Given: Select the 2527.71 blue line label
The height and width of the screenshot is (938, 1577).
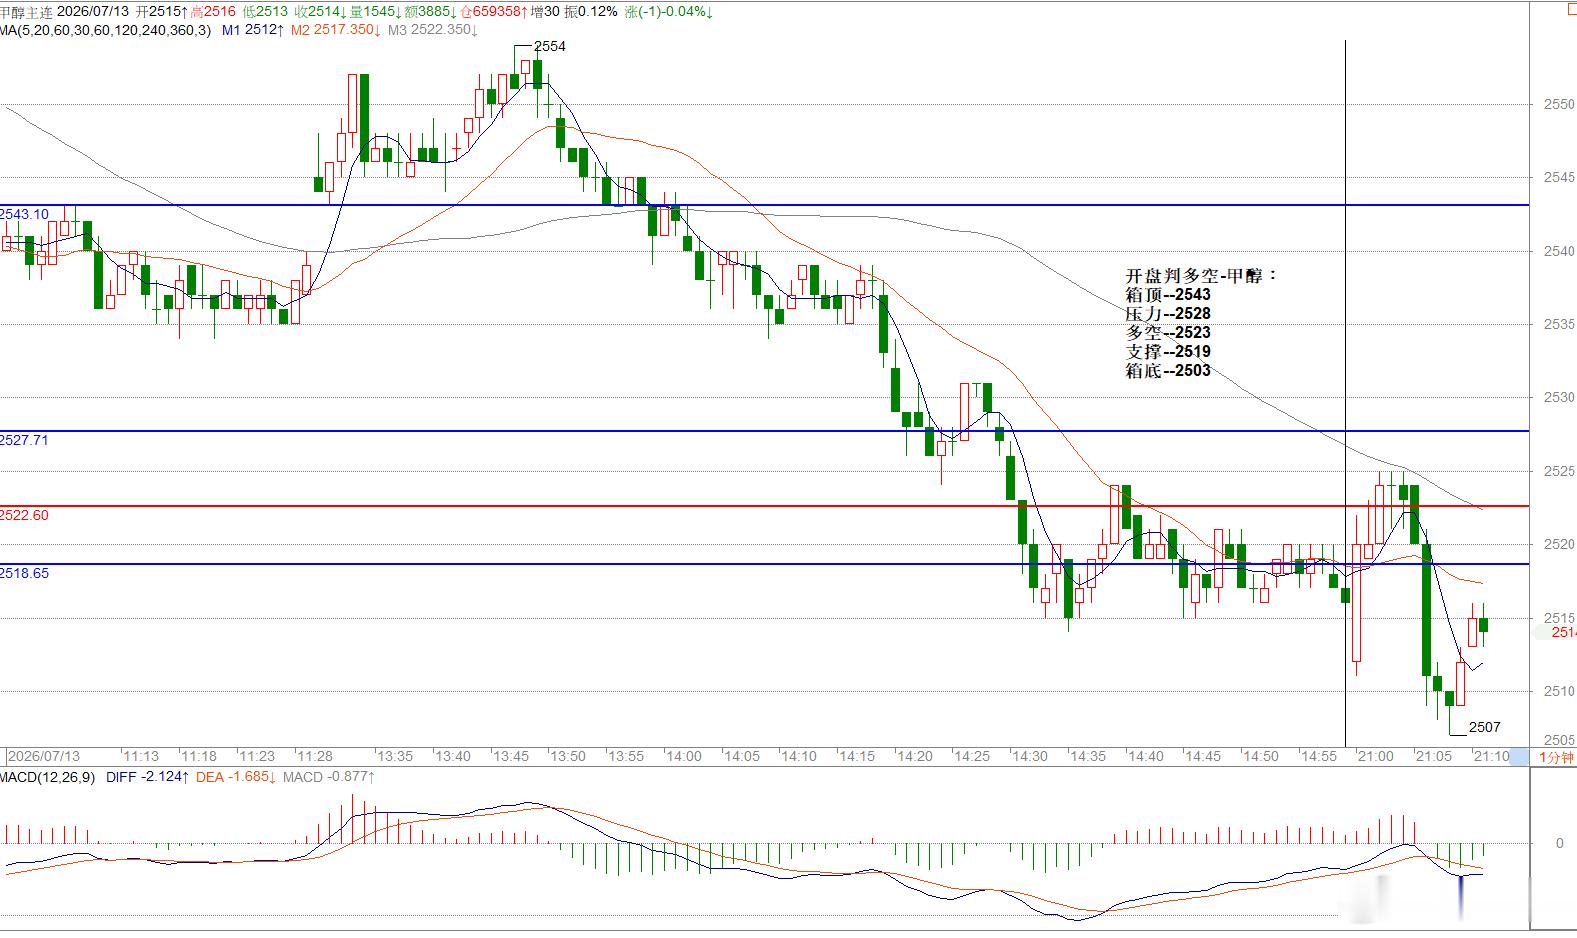Looking at the screenshot, I should (24, 440).
